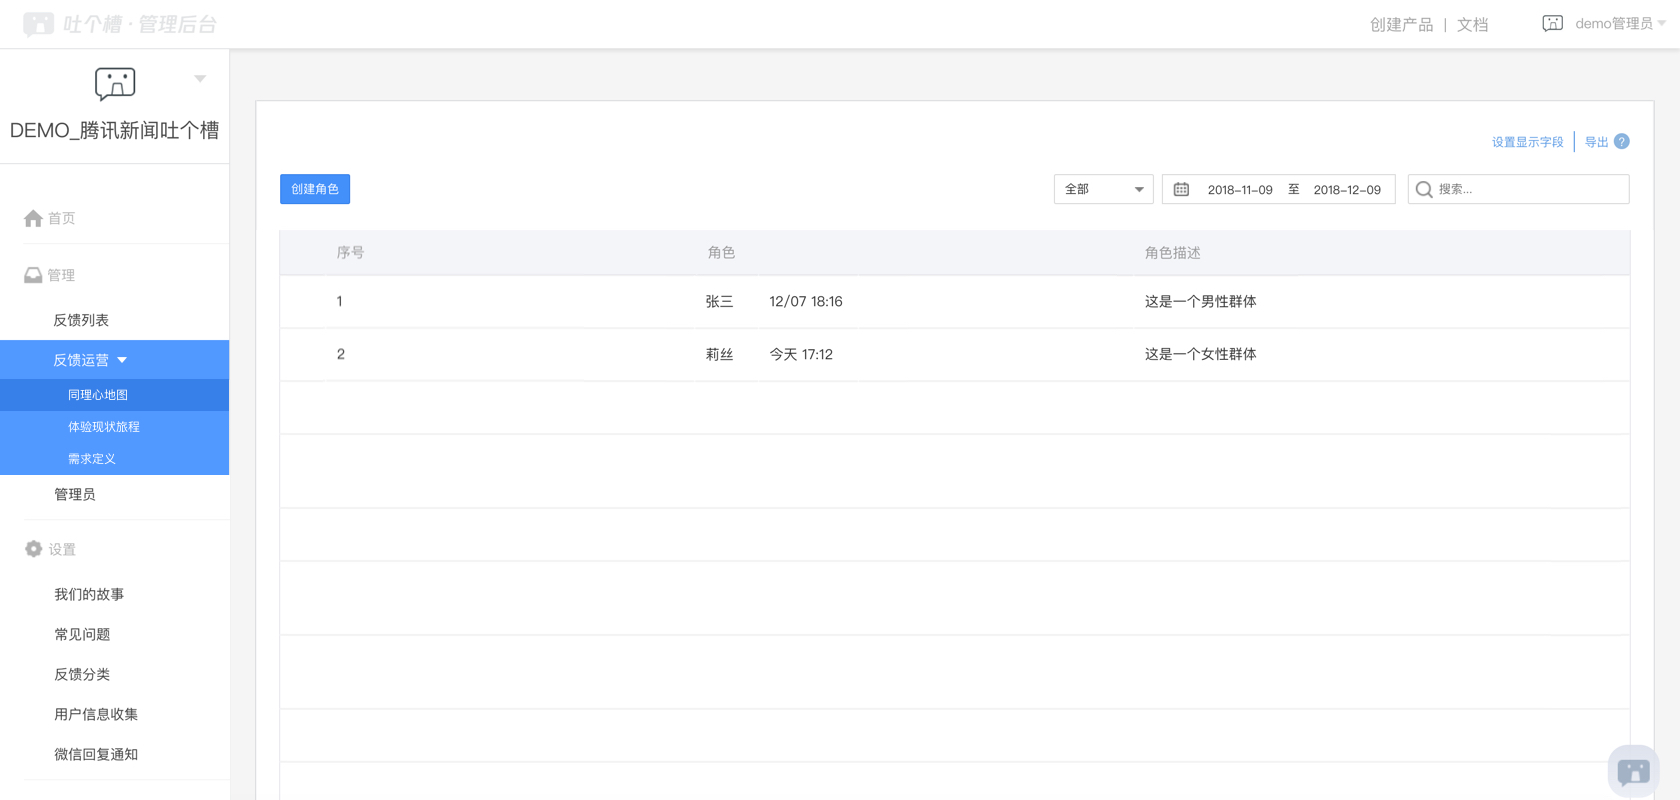Focus the 搜索 input field
Screen dimensions: 1680x800
click(1530, 190)
